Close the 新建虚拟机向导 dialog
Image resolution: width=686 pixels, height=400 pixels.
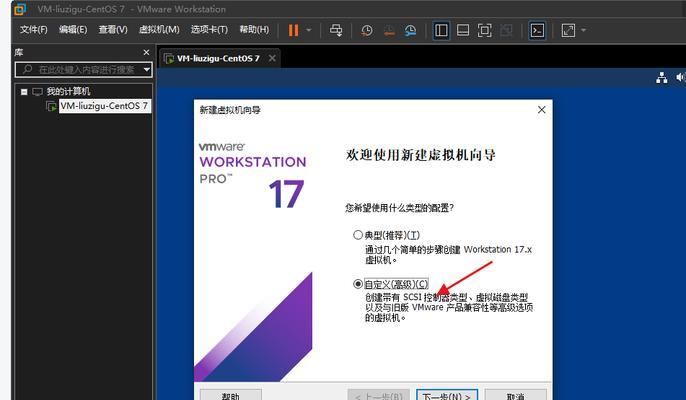pyautogui.click(x=542, y=110)
